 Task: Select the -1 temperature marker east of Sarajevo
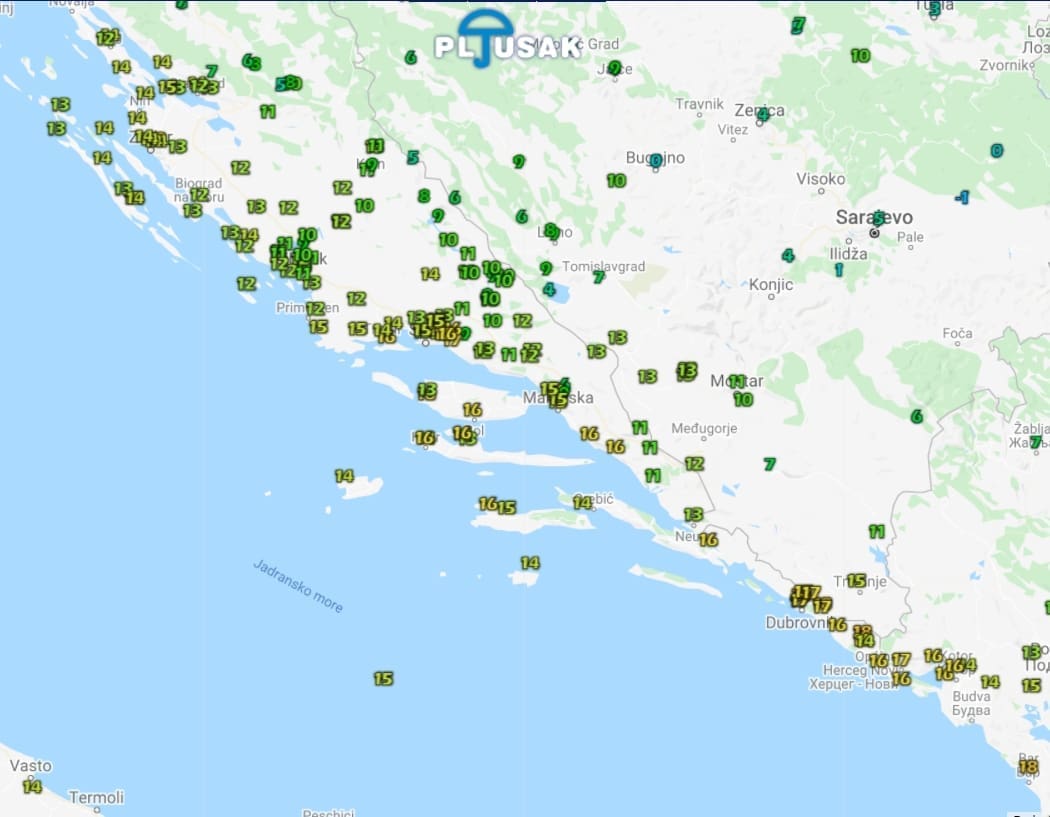(962, 197)
